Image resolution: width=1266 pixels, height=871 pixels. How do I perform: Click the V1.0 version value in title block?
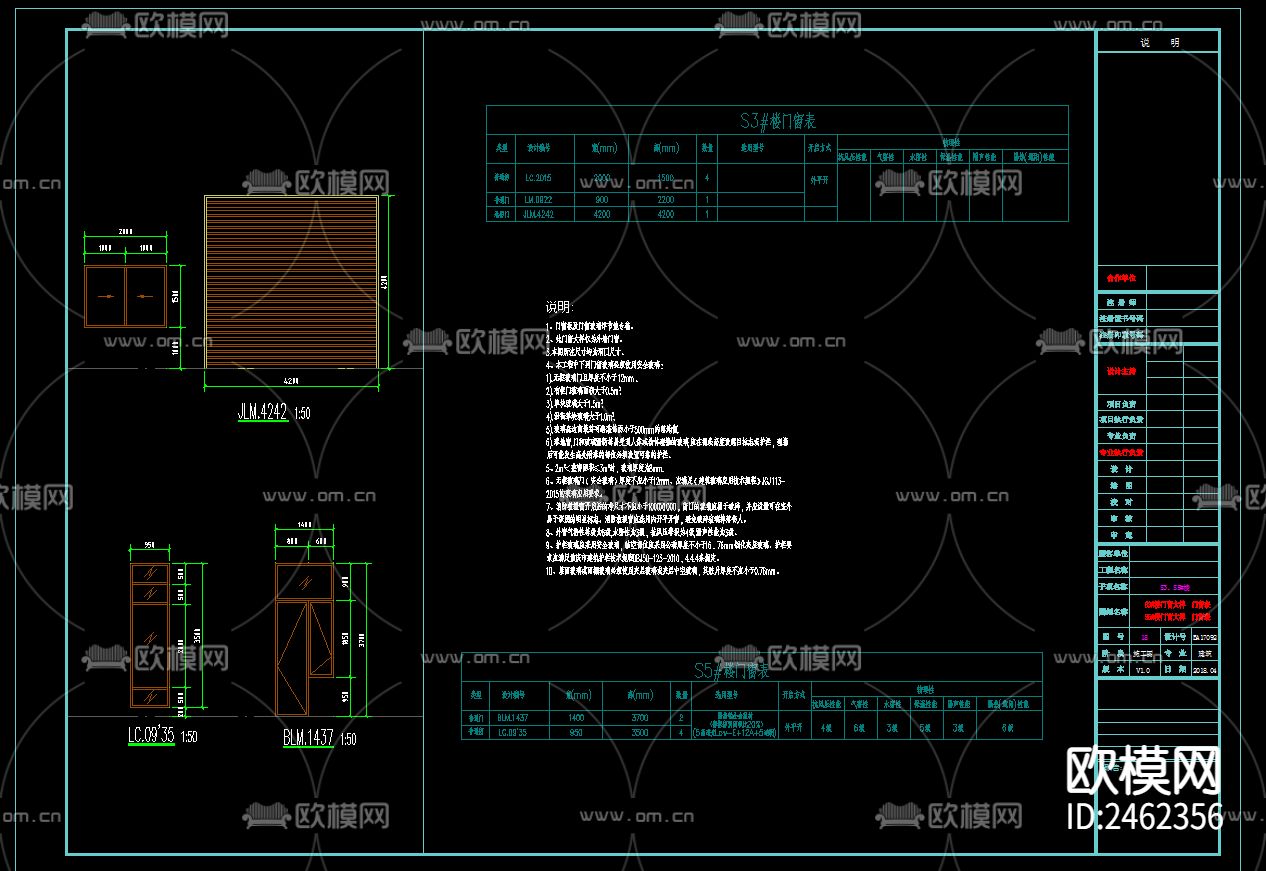1142,670
